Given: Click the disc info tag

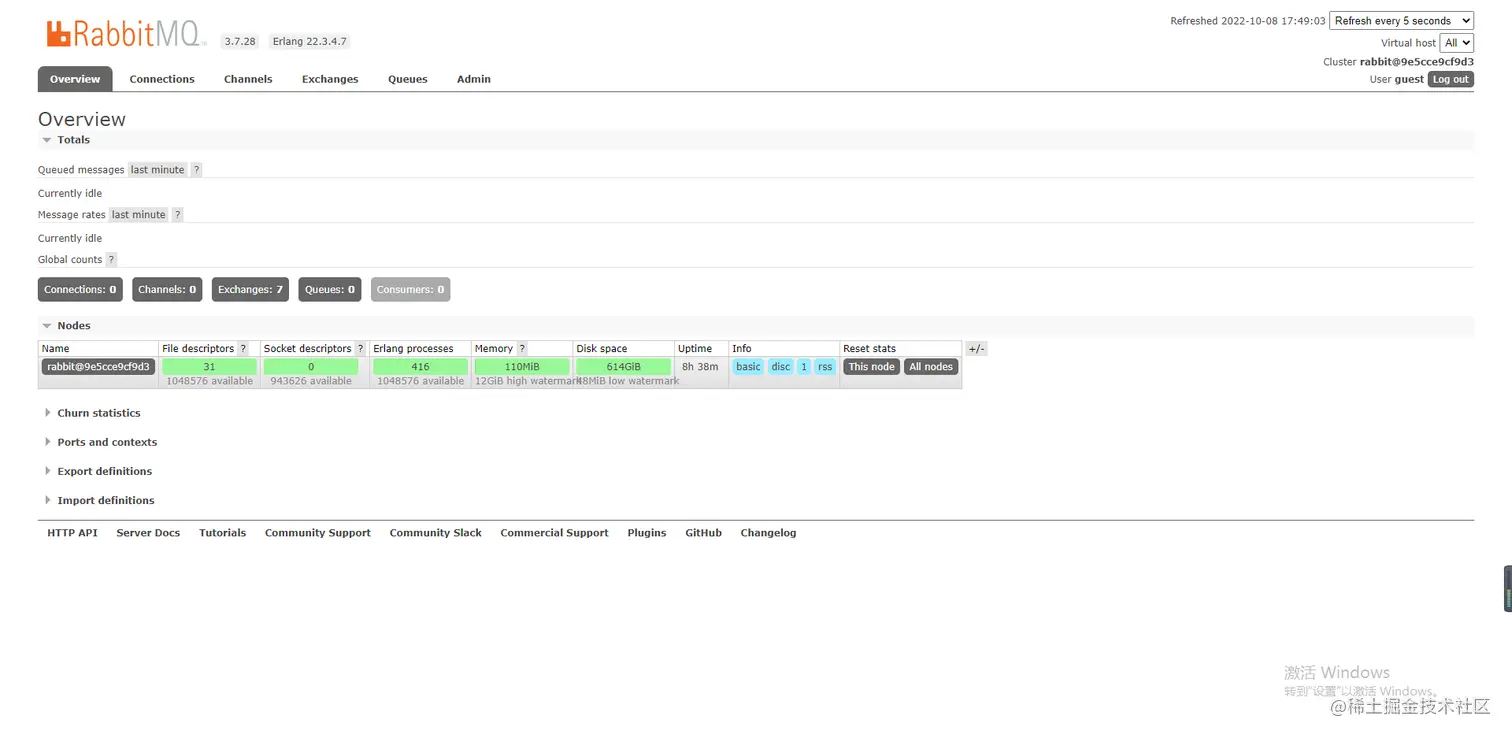Looking at the screenshot, I should 781,367.
